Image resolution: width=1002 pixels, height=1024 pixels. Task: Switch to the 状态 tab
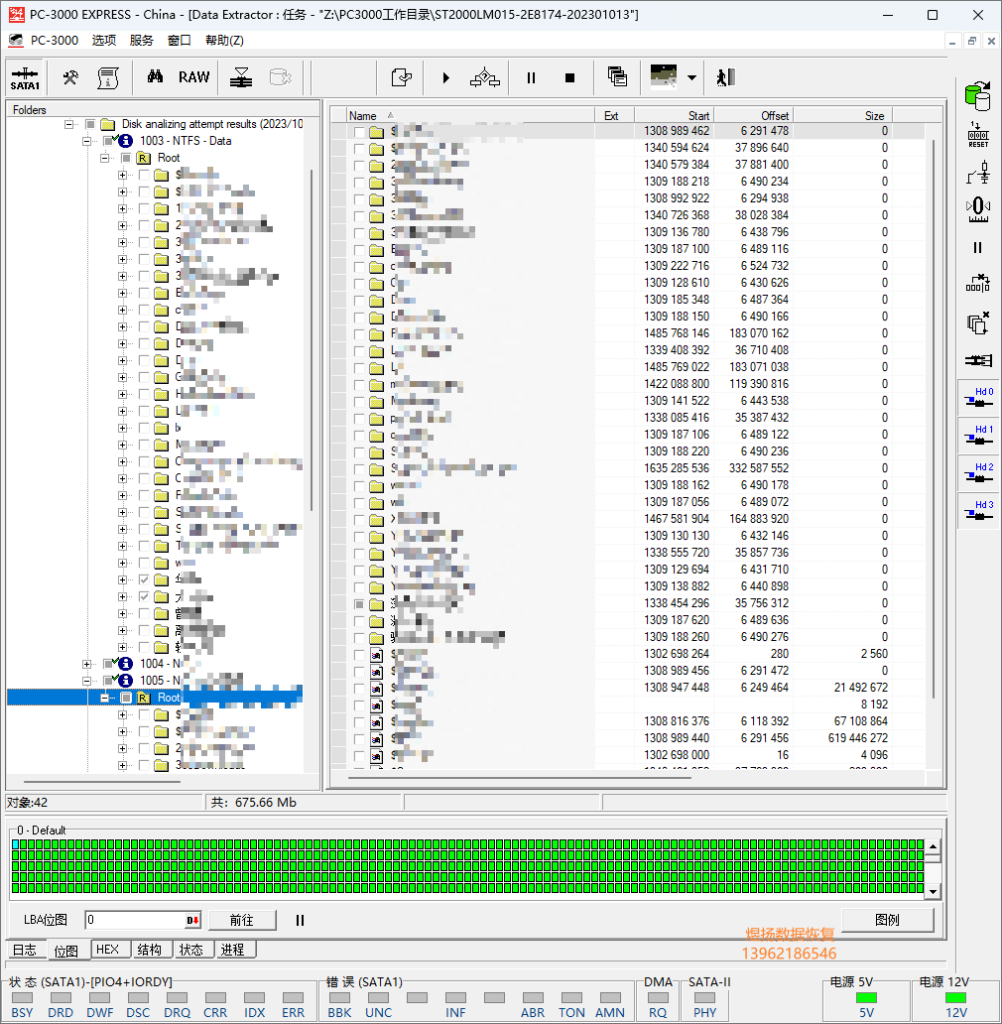(x=191, y=950)
